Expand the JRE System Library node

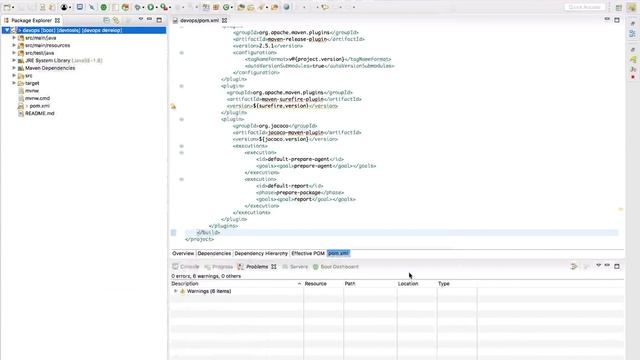click(14, 60)
